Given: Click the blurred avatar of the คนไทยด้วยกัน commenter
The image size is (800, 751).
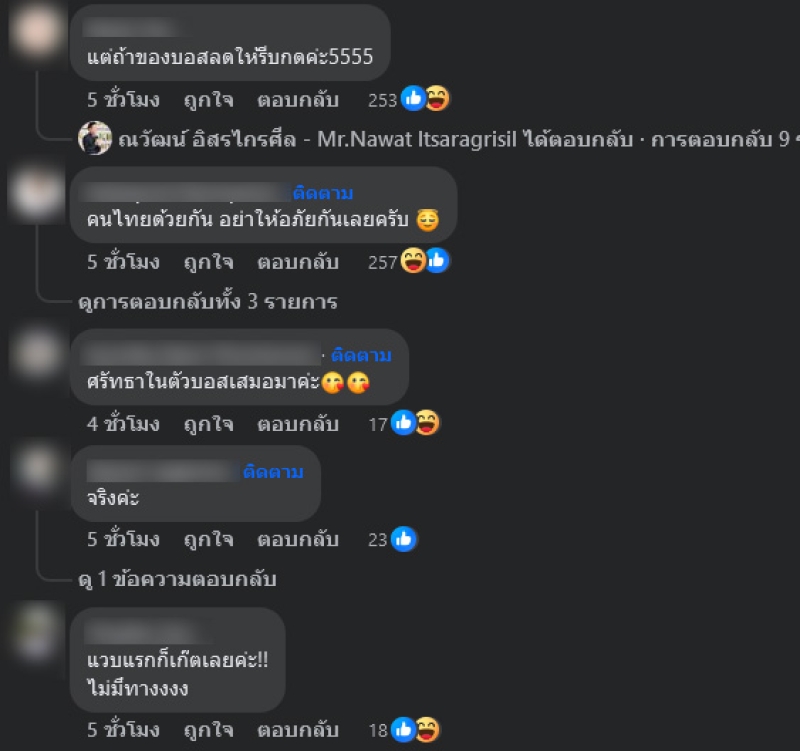Looking at the screenshot, I should click(37, 194).
